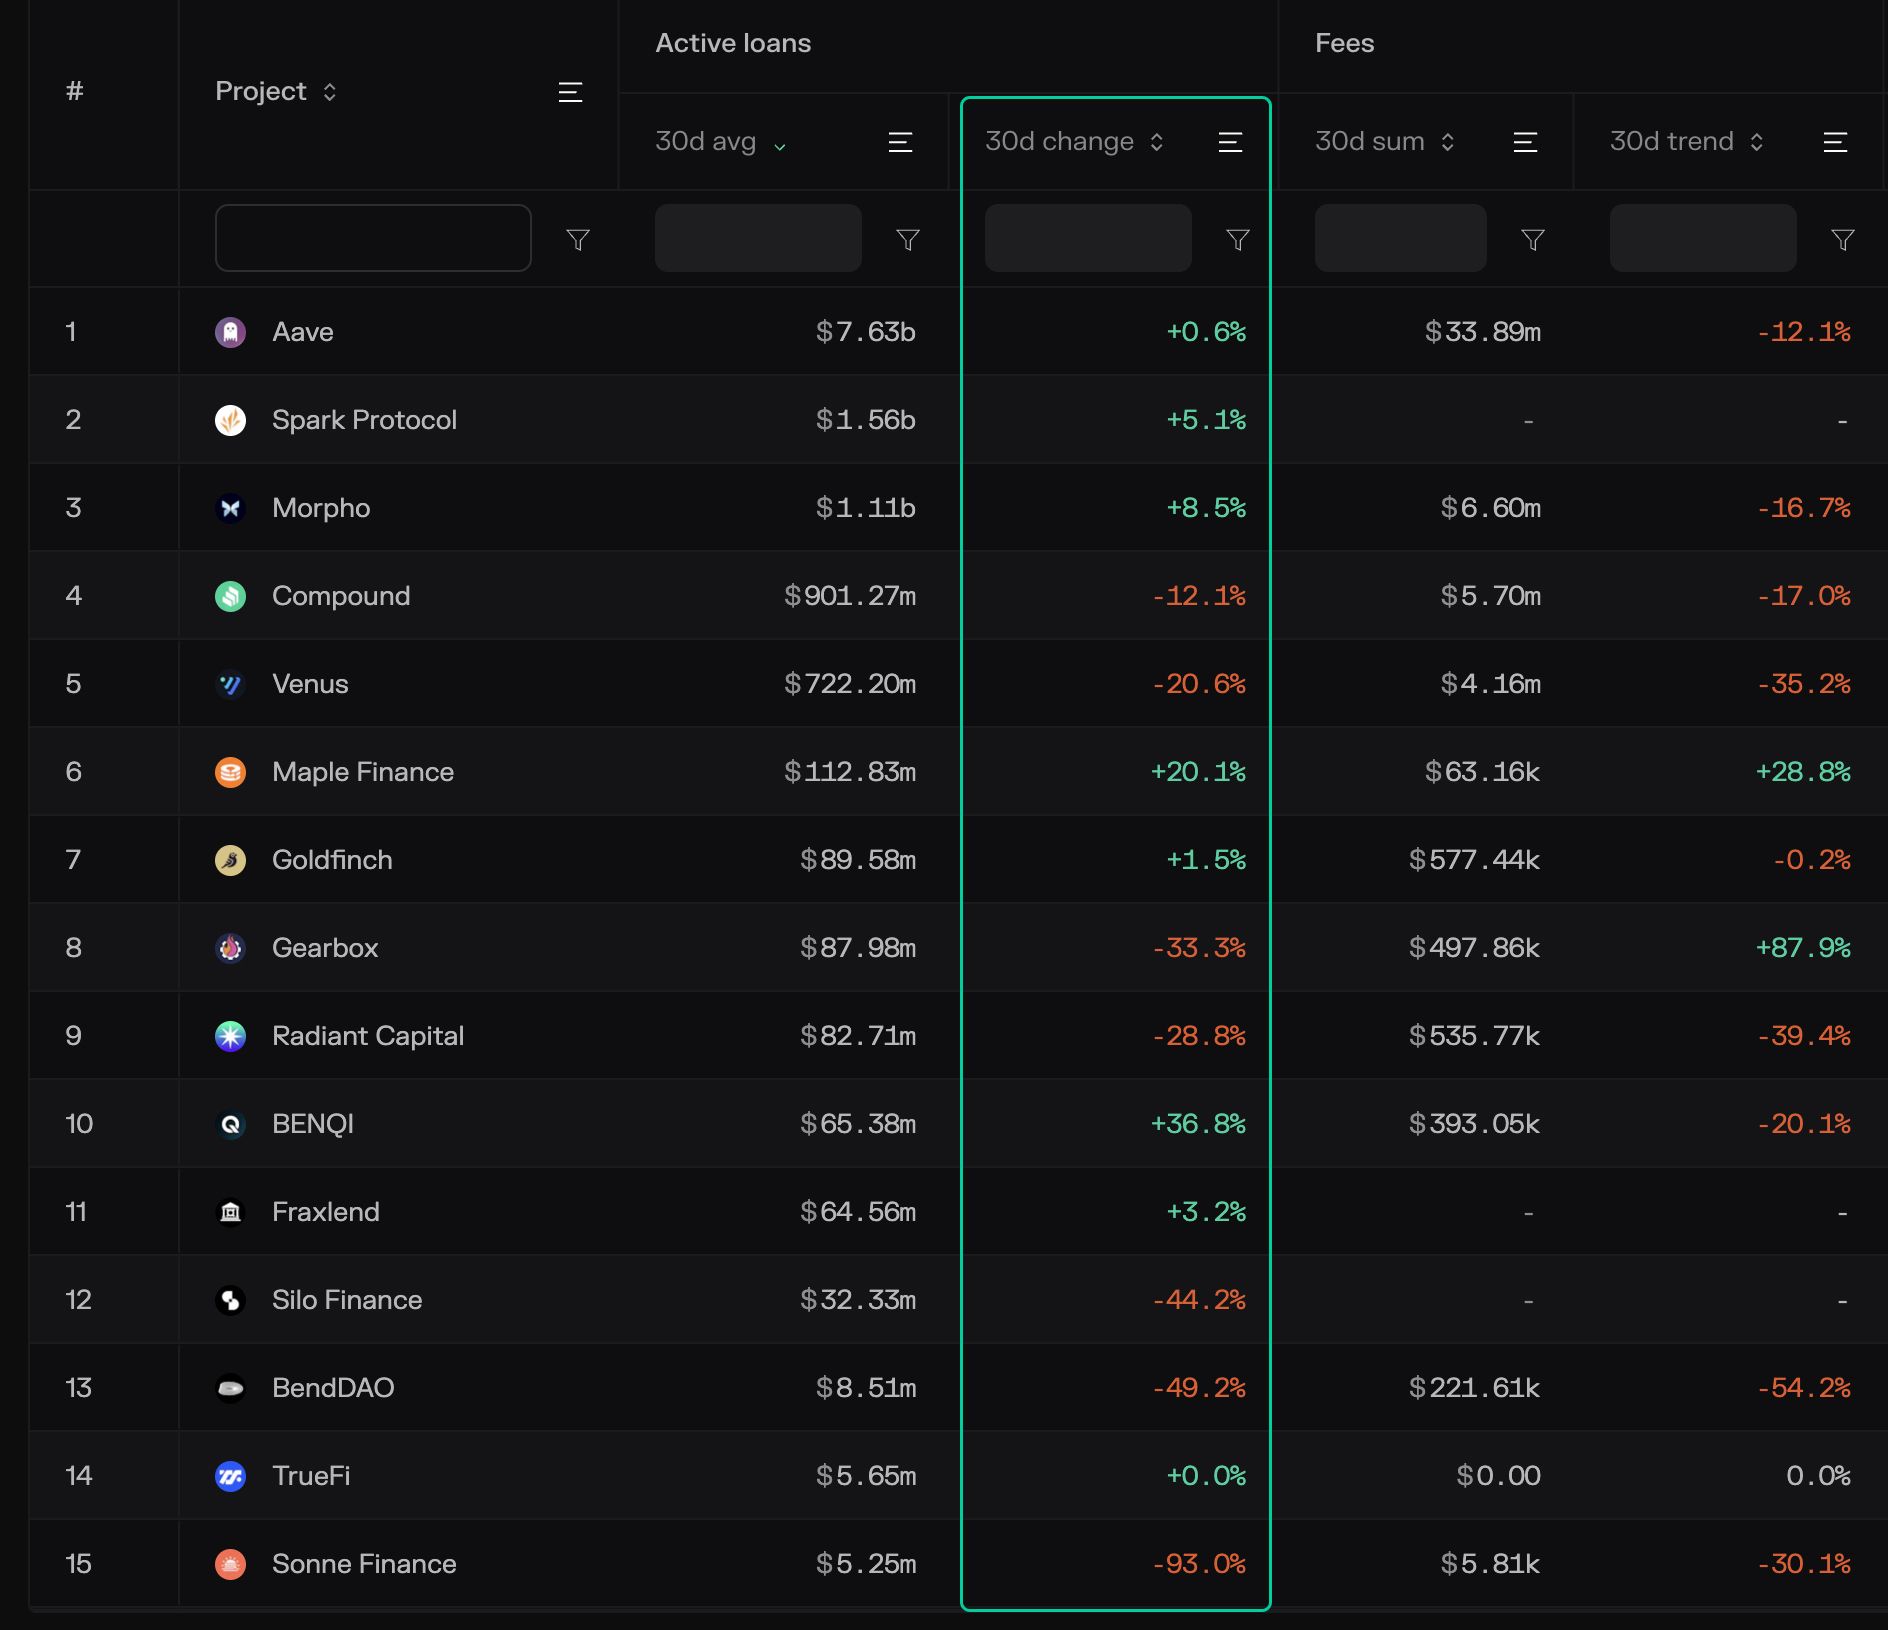Image resolution: width=1888 pixels, height=1630 pixels.
Task: Focus the Project filter text box
Action: [373, 238]
